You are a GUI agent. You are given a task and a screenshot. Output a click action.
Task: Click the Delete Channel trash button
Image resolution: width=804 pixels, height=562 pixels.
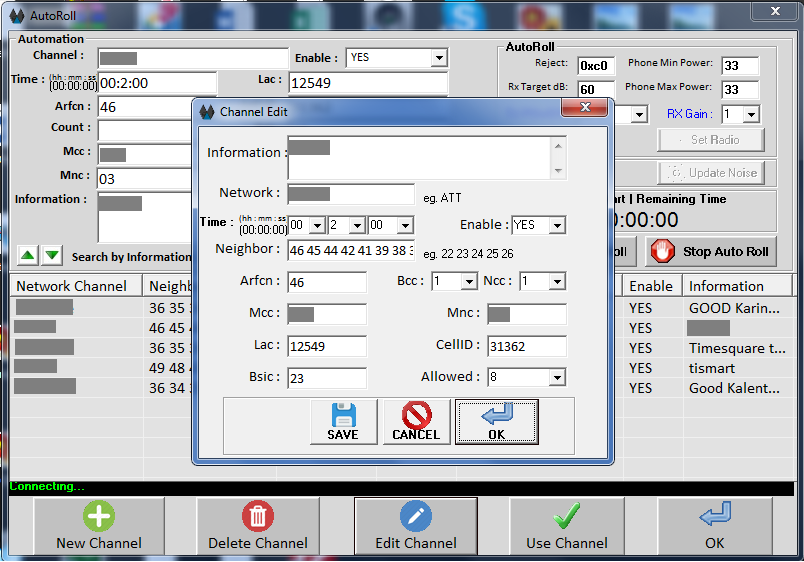click(257, 526)
